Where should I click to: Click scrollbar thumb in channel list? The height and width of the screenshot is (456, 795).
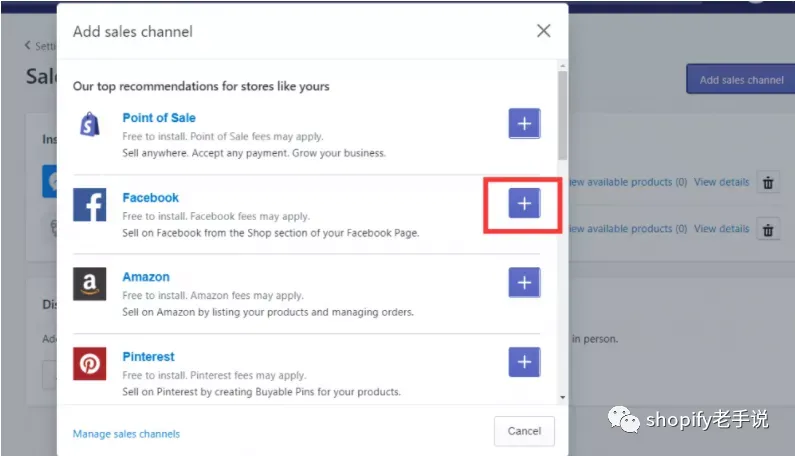click(x=563, y=116)
